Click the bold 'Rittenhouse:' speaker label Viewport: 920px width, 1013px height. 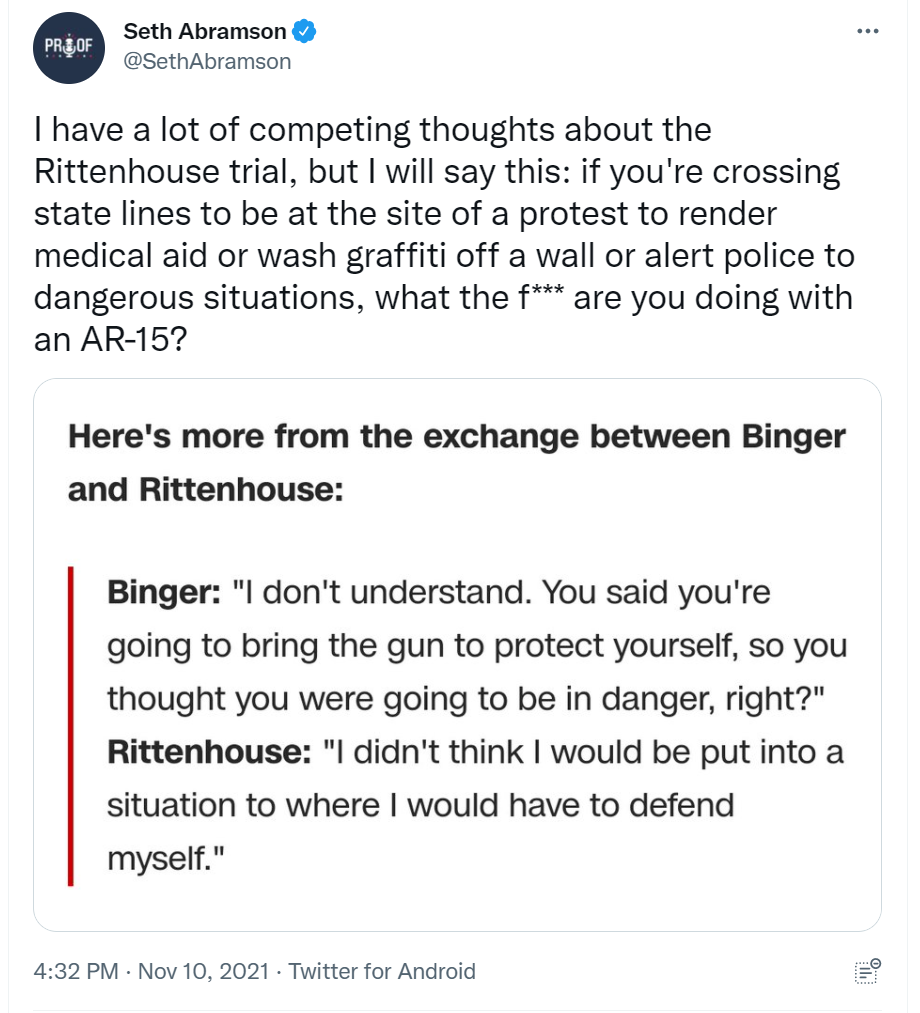pyautogui.click(x=209, y=752)
